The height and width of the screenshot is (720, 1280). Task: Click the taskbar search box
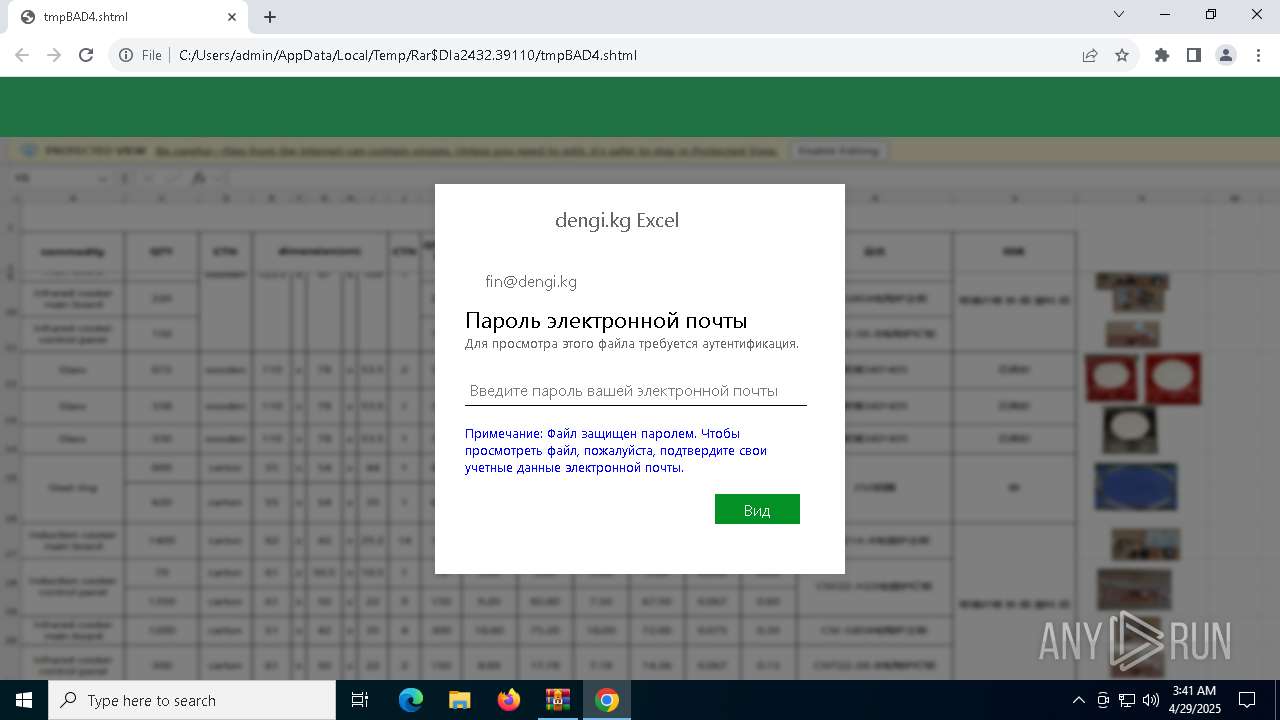pyautogui.click(x=192, y=700)
